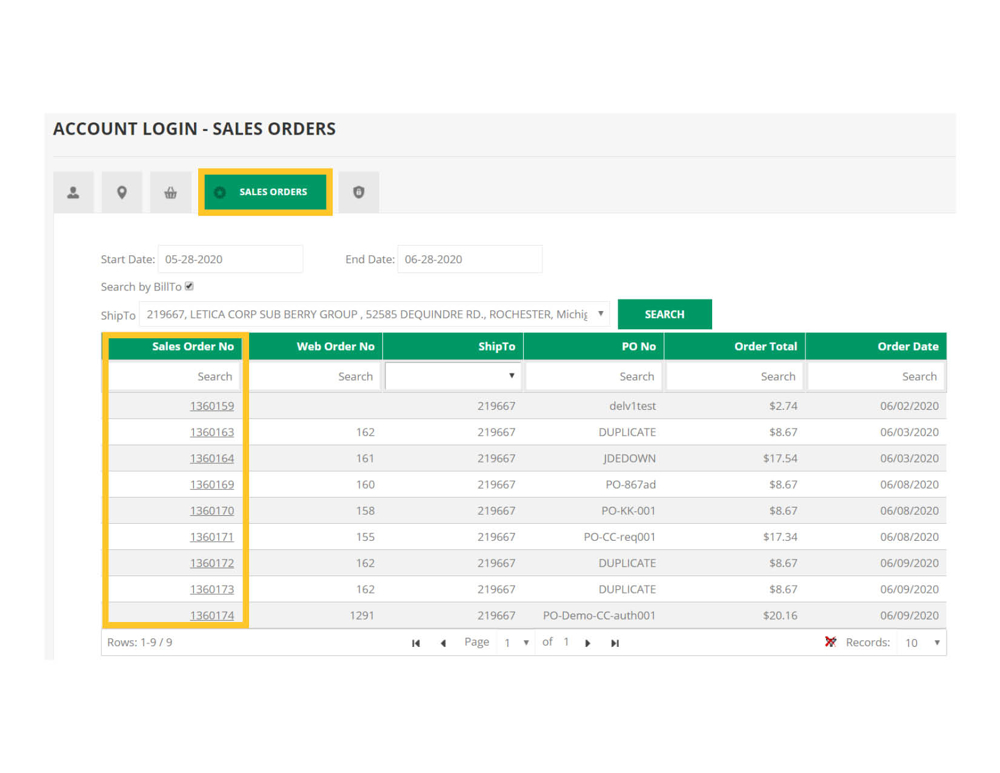This screenshot has width=1000, height=773.
Task: Click the red clear filters icon
Action: point(830,642)
